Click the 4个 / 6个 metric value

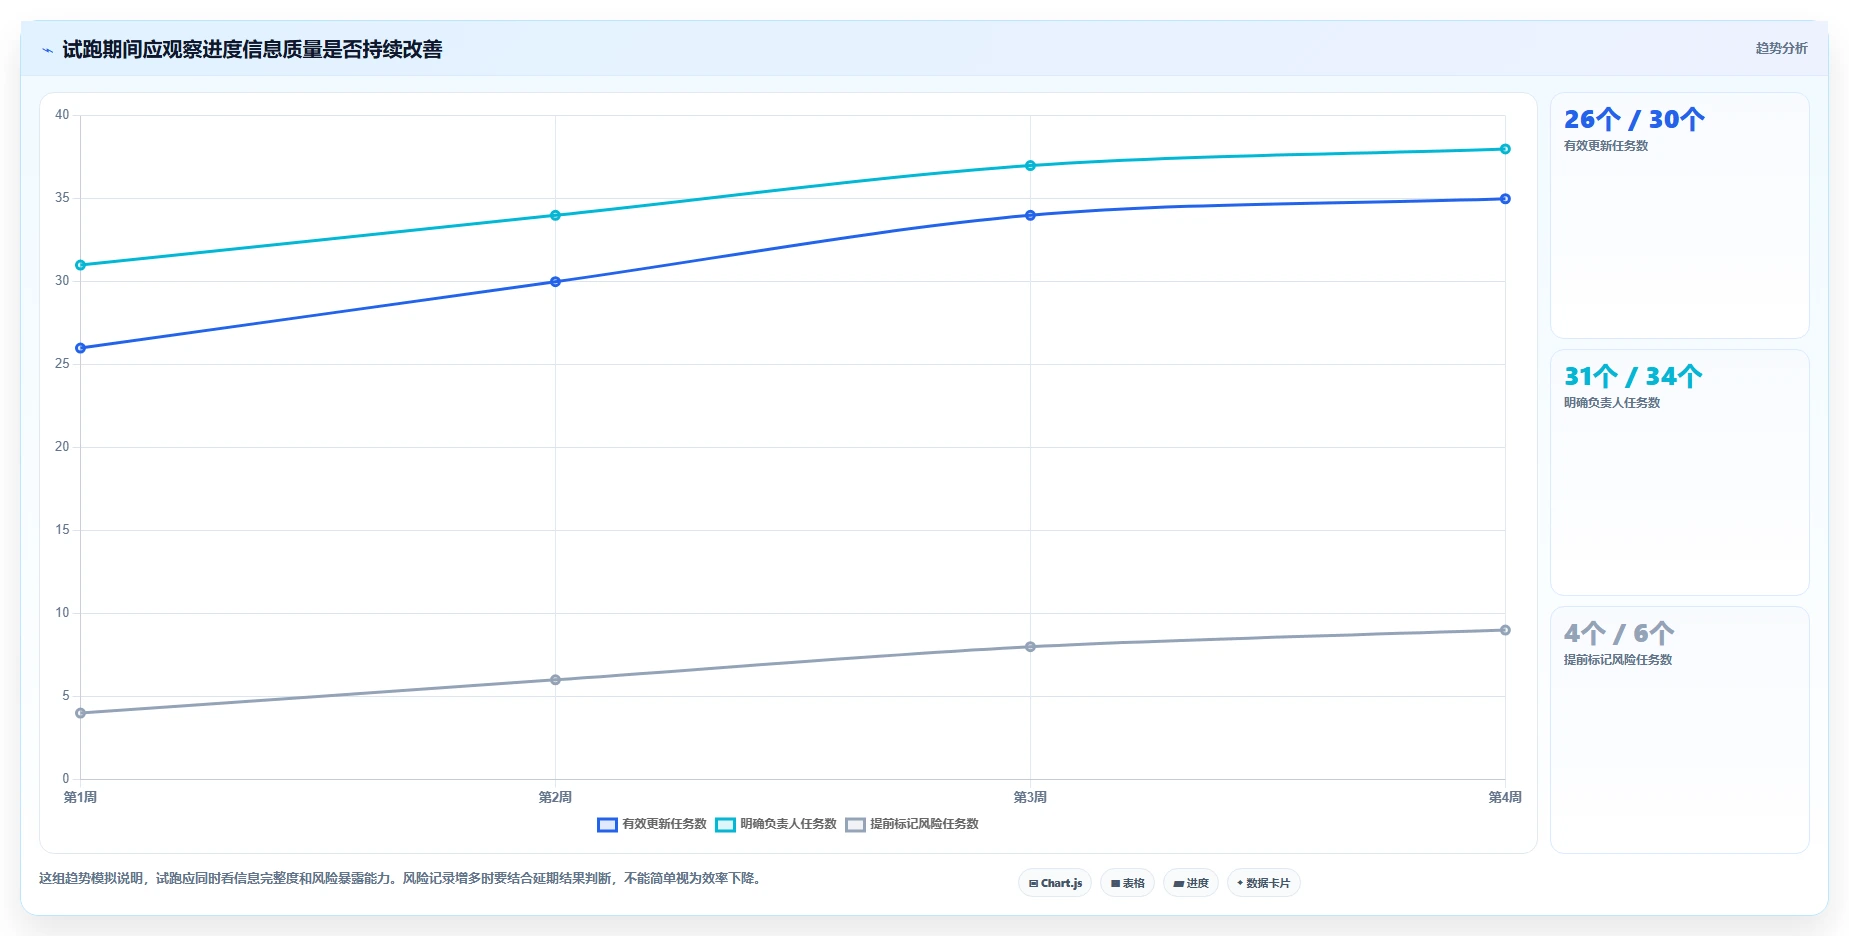pos(1619,634)
